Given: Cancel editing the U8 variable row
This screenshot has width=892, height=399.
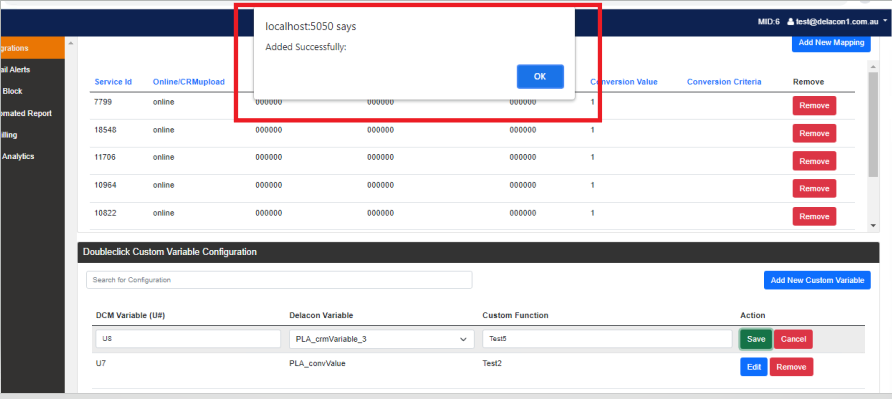Looking at the screenshot, I should tap(793, 339).
